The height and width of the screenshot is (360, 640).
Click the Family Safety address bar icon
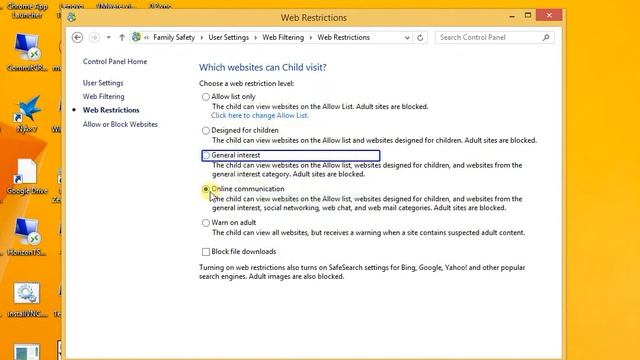tap(136, 37)
